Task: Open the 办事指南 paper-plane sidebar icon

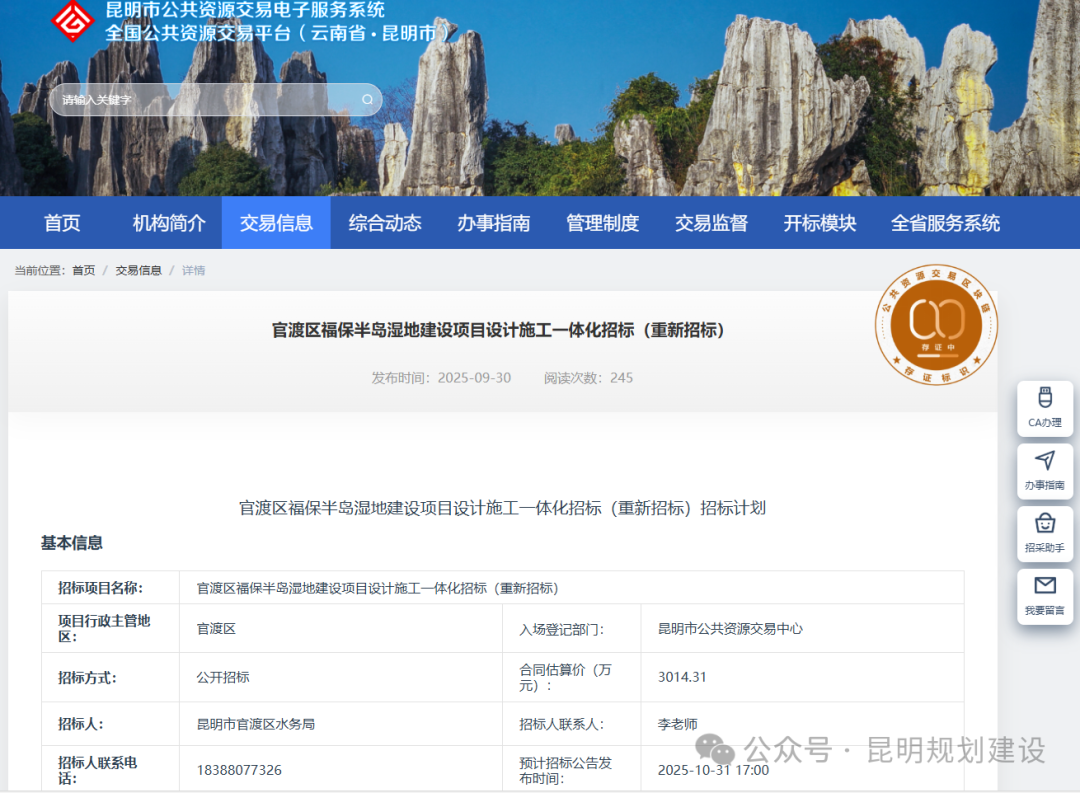Action: coord(1045,471)
